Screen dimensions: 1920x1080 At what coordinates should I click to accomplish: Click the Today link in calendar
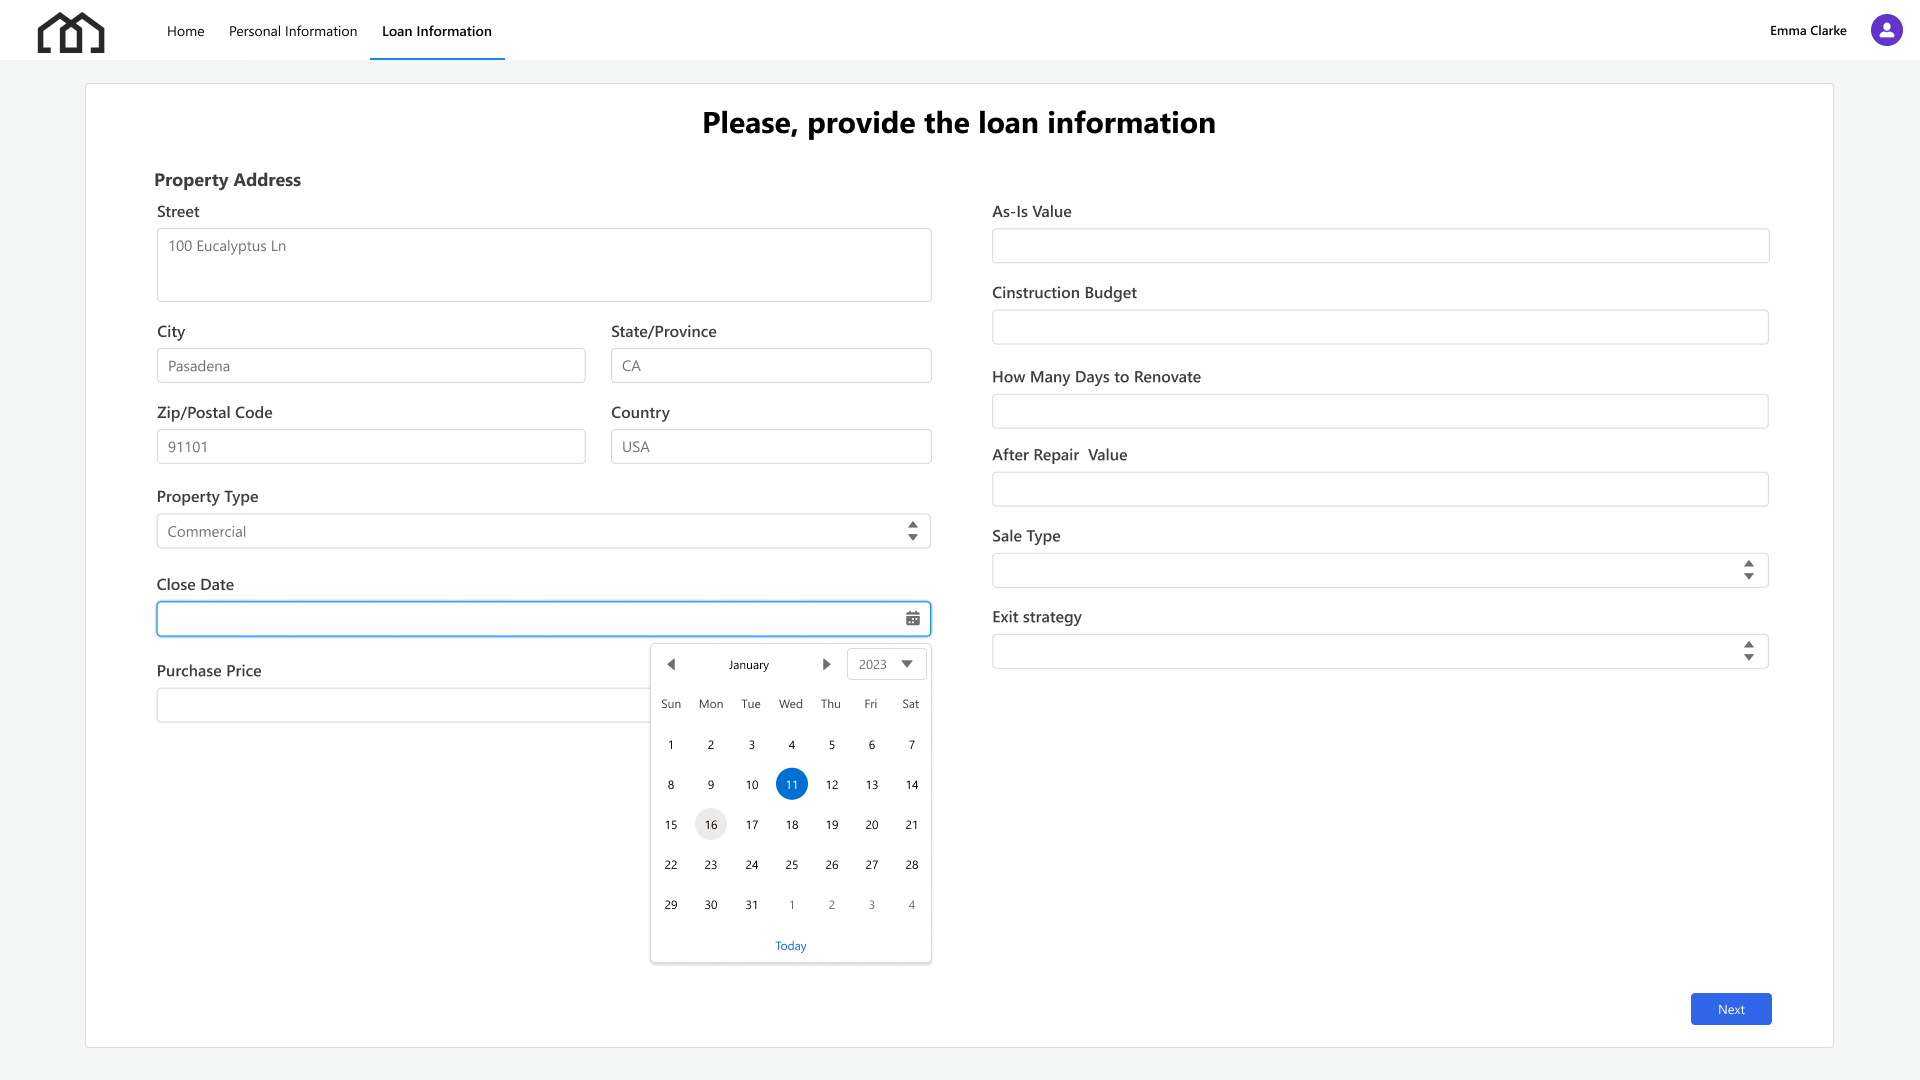(x=791, y=946)
